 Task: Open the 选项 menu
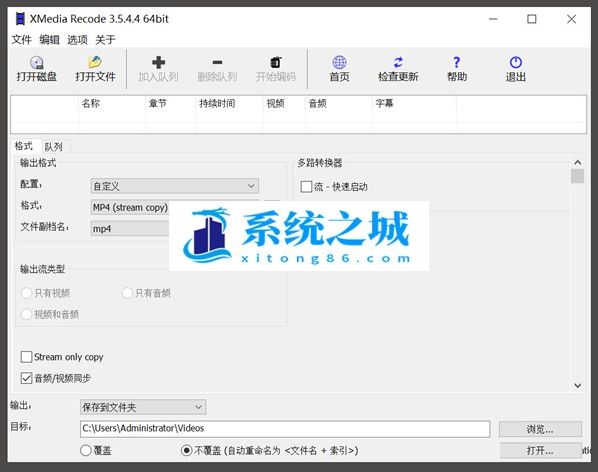click(77, 39)
